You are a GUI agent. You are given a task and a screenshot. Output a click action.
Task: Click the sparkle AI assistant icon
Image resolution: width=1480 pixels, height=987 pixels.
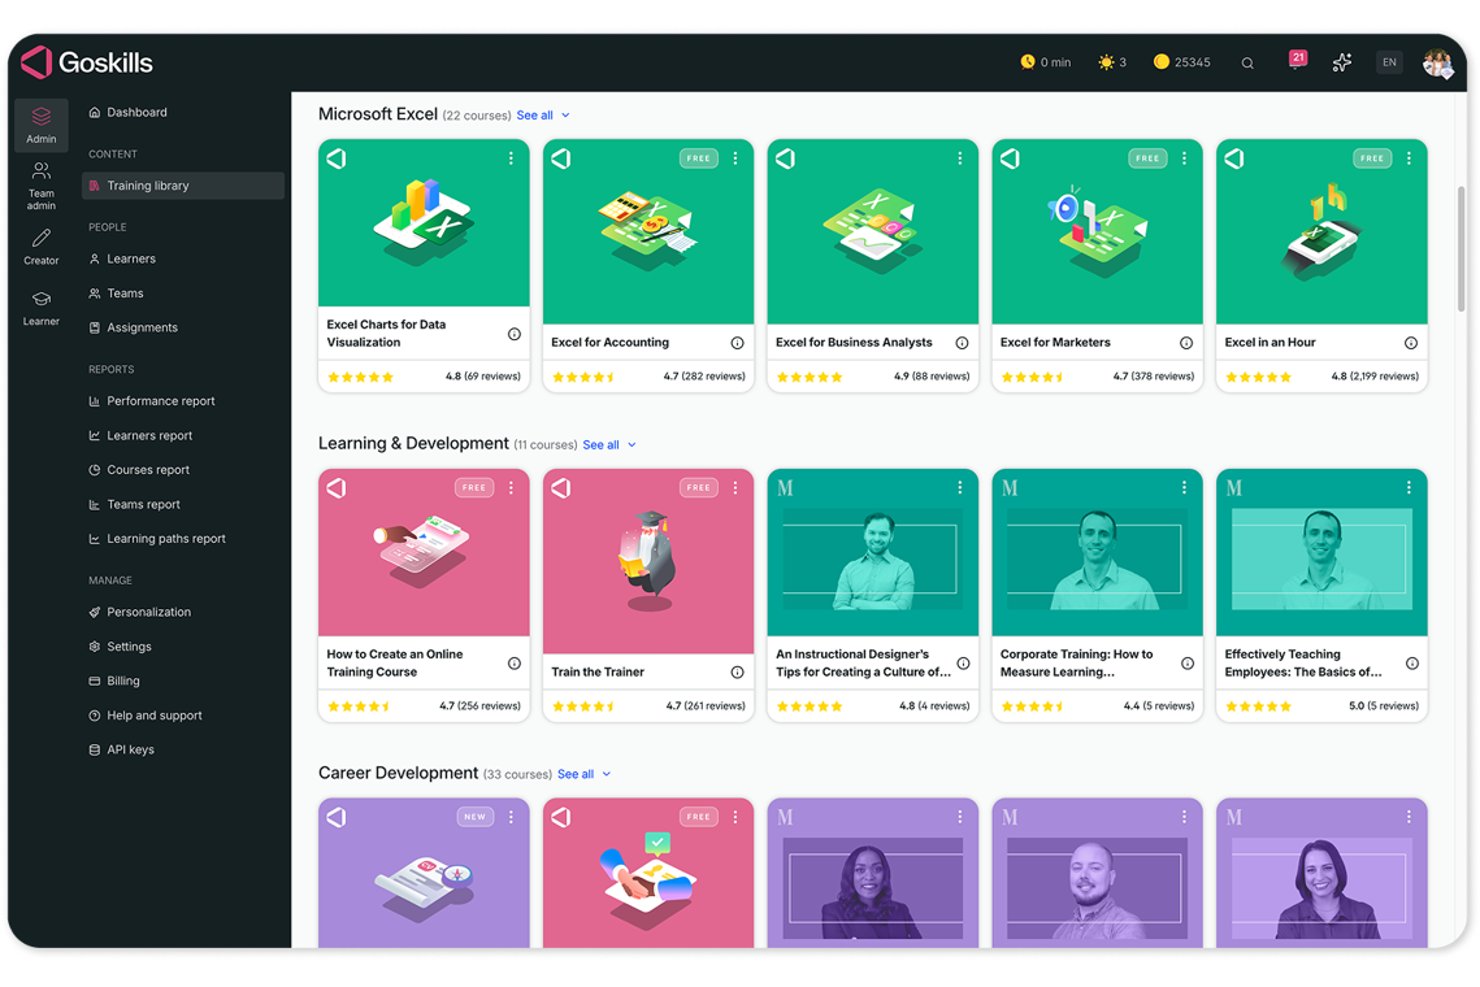click(1342, 63)
